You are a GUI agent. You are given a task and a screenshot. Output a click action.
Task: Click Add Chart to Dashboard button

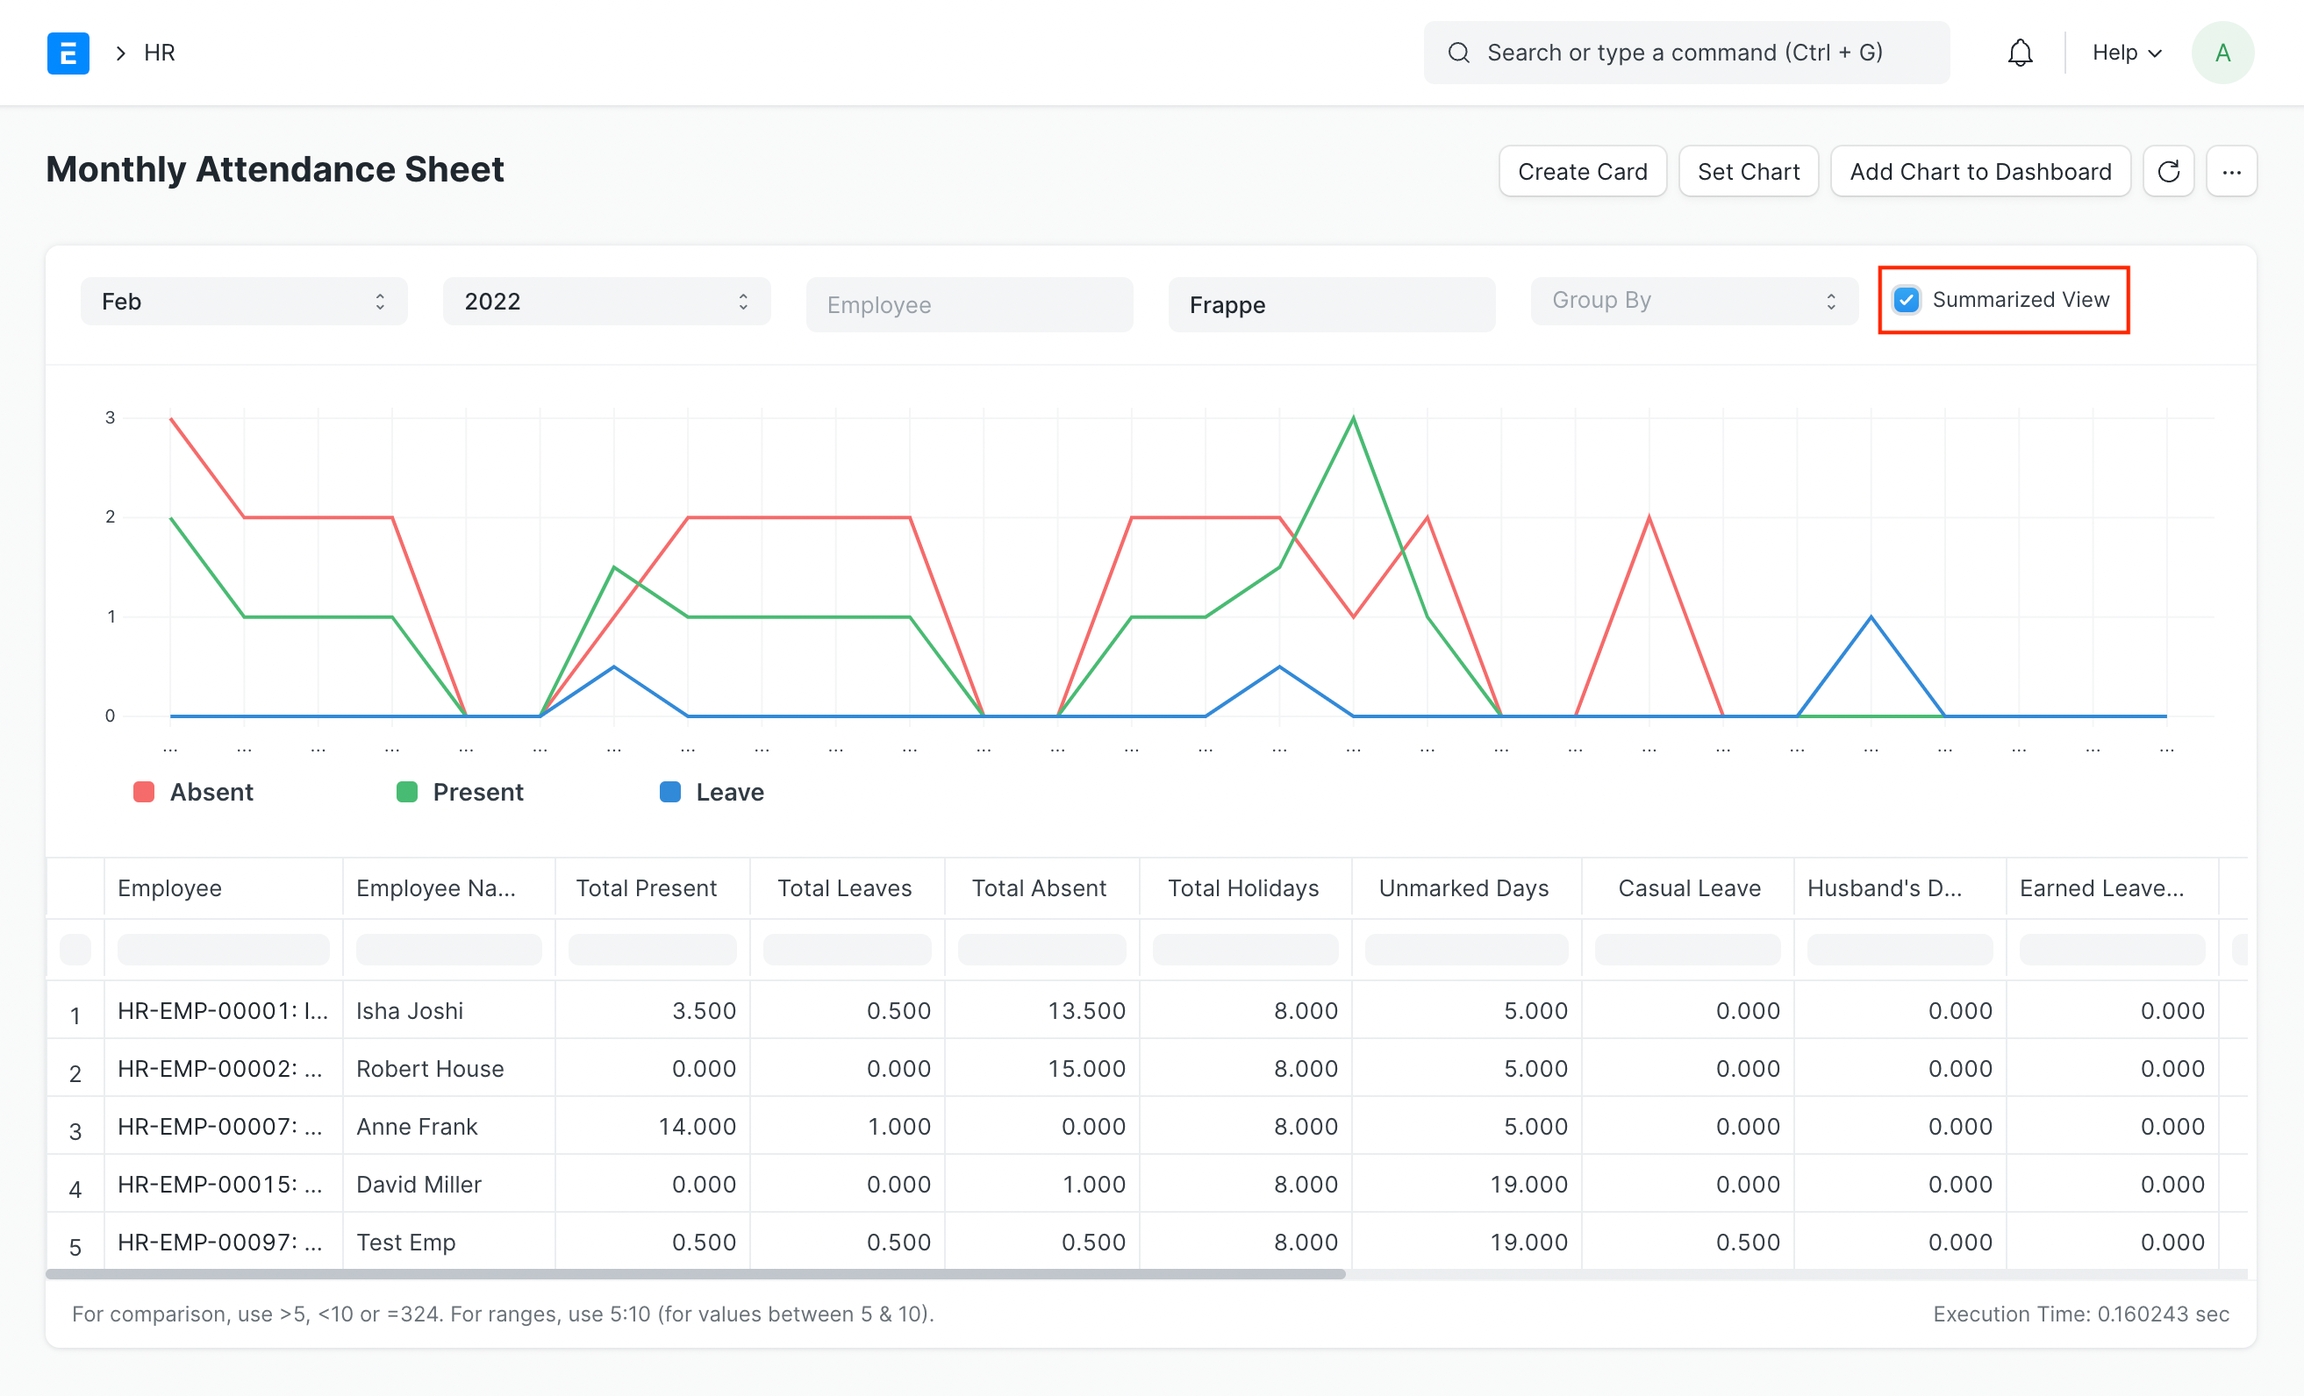tap(1980, 171)
